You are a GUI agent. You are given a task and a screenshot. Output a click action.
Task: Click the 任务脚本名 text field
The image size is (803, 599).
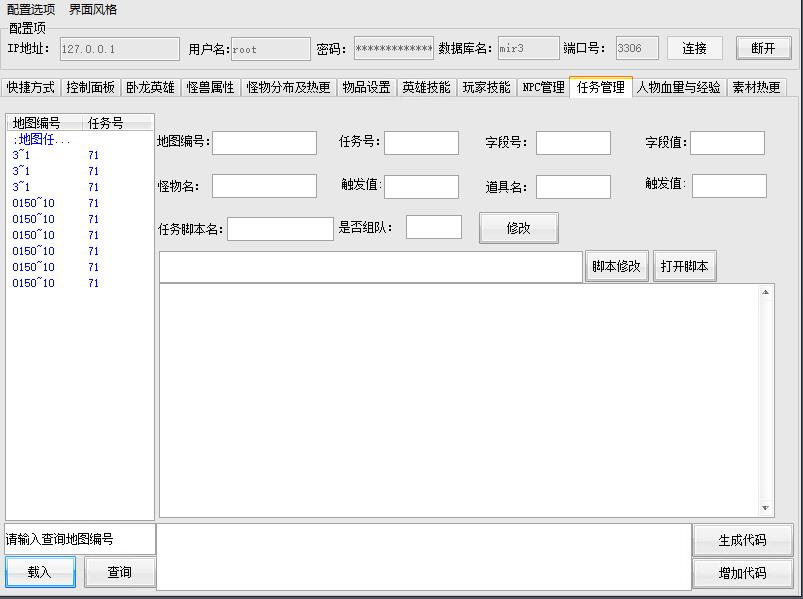(x=280, y=229)
